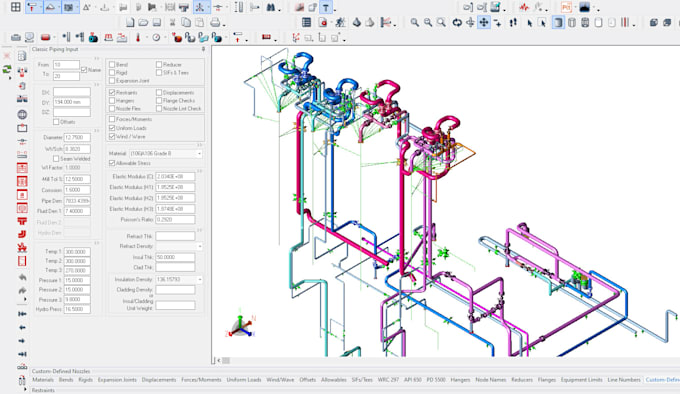Click the third magnifier zoom icon

point(441,23)
